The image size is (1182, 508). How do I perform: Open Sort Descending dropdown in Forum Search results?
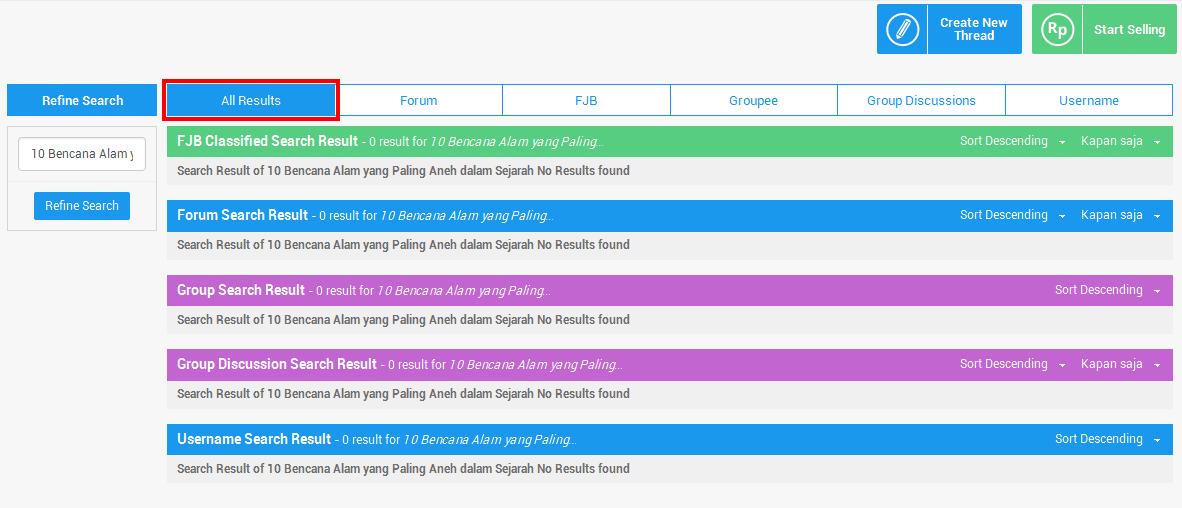pyautogui.click(x=1012, y=215)
